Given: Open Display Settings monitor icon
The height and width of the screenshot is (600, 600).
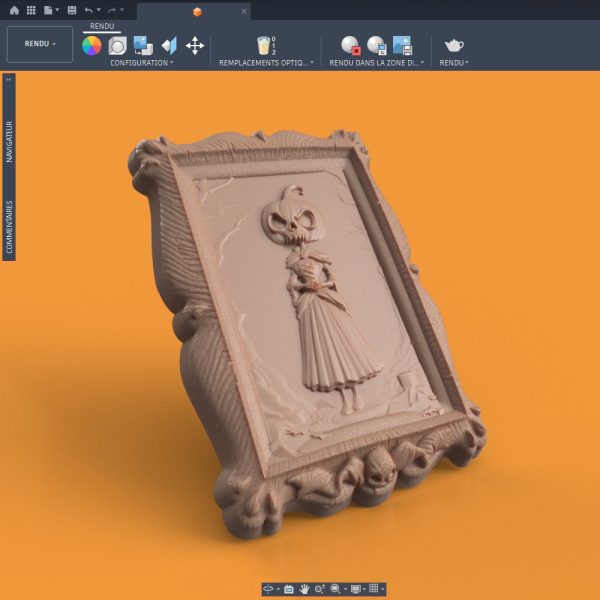Looking at the screenshot, I should [x=356, y=589].
